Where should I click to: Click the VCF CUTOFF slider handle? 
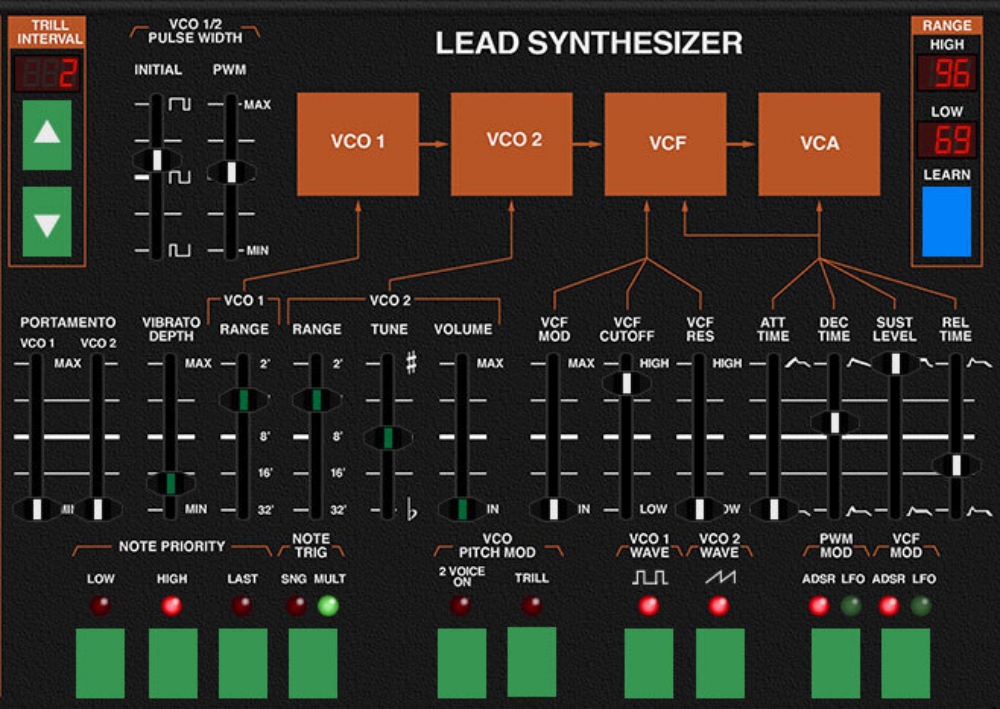[627, 383]
